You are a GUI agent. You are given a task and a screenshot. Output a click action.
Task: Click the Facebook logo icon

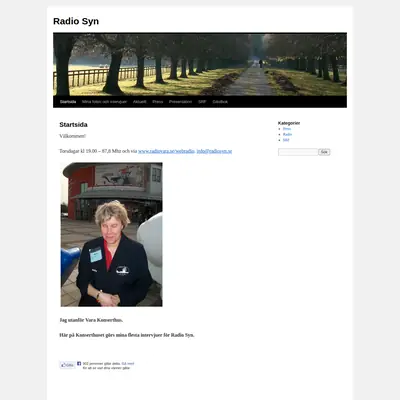coord(79,364)
